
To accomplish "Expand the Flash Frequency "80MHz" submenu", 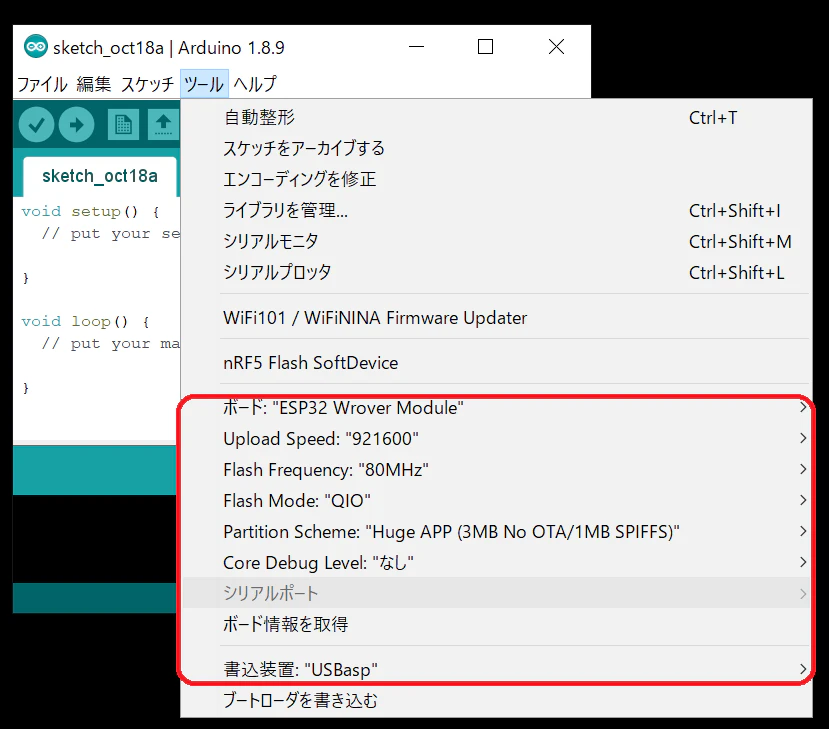I will pos(496,469).
